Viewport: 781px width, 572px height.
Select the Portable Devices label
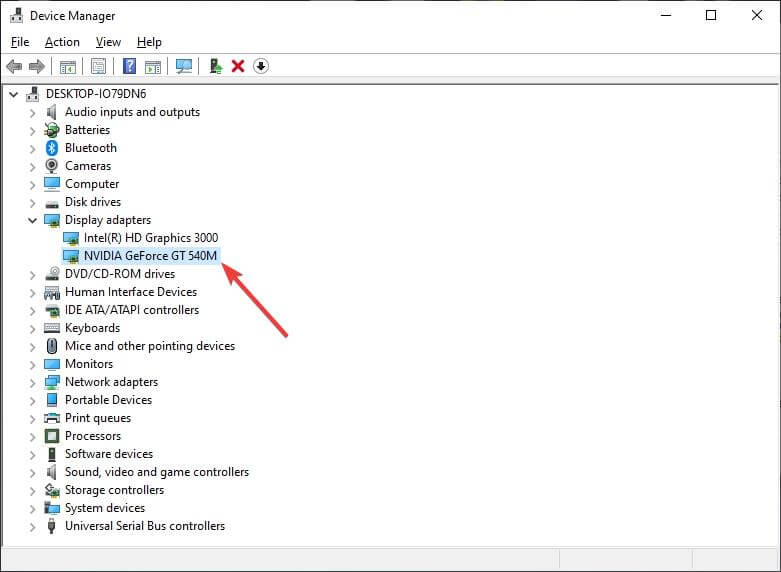point(108,400)
